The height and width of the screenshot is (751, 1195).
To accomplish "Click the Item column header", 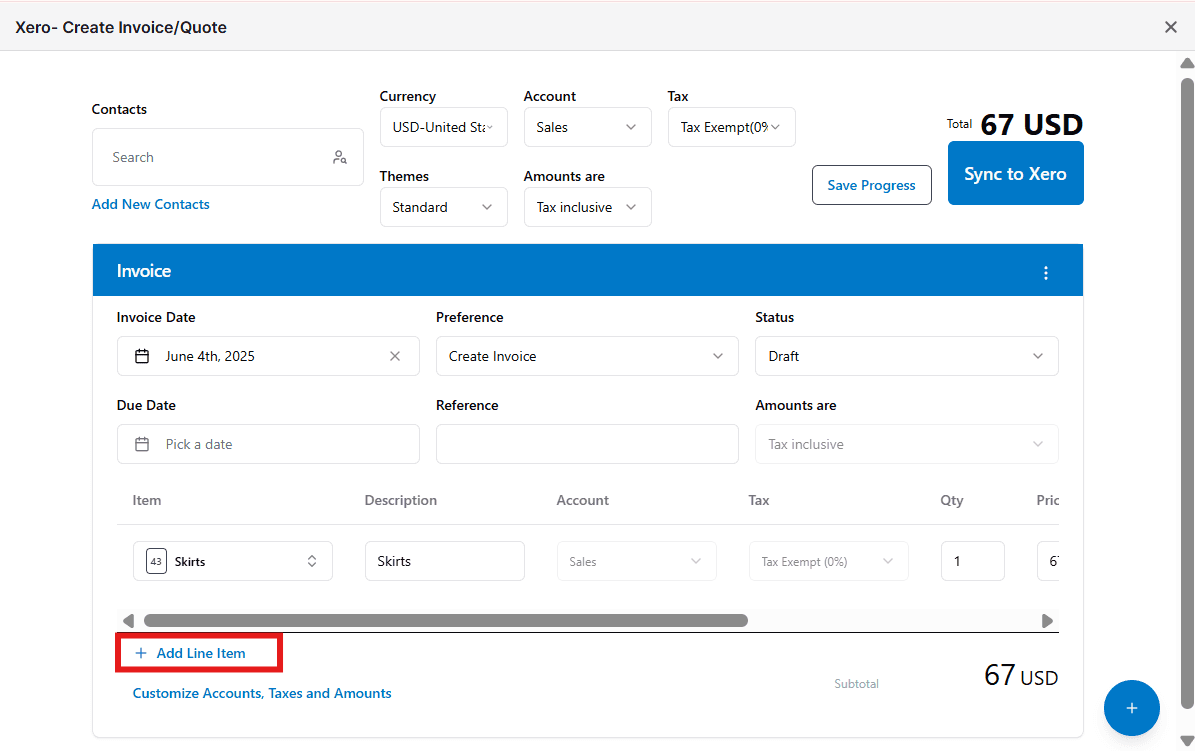I will pos(146,500).
